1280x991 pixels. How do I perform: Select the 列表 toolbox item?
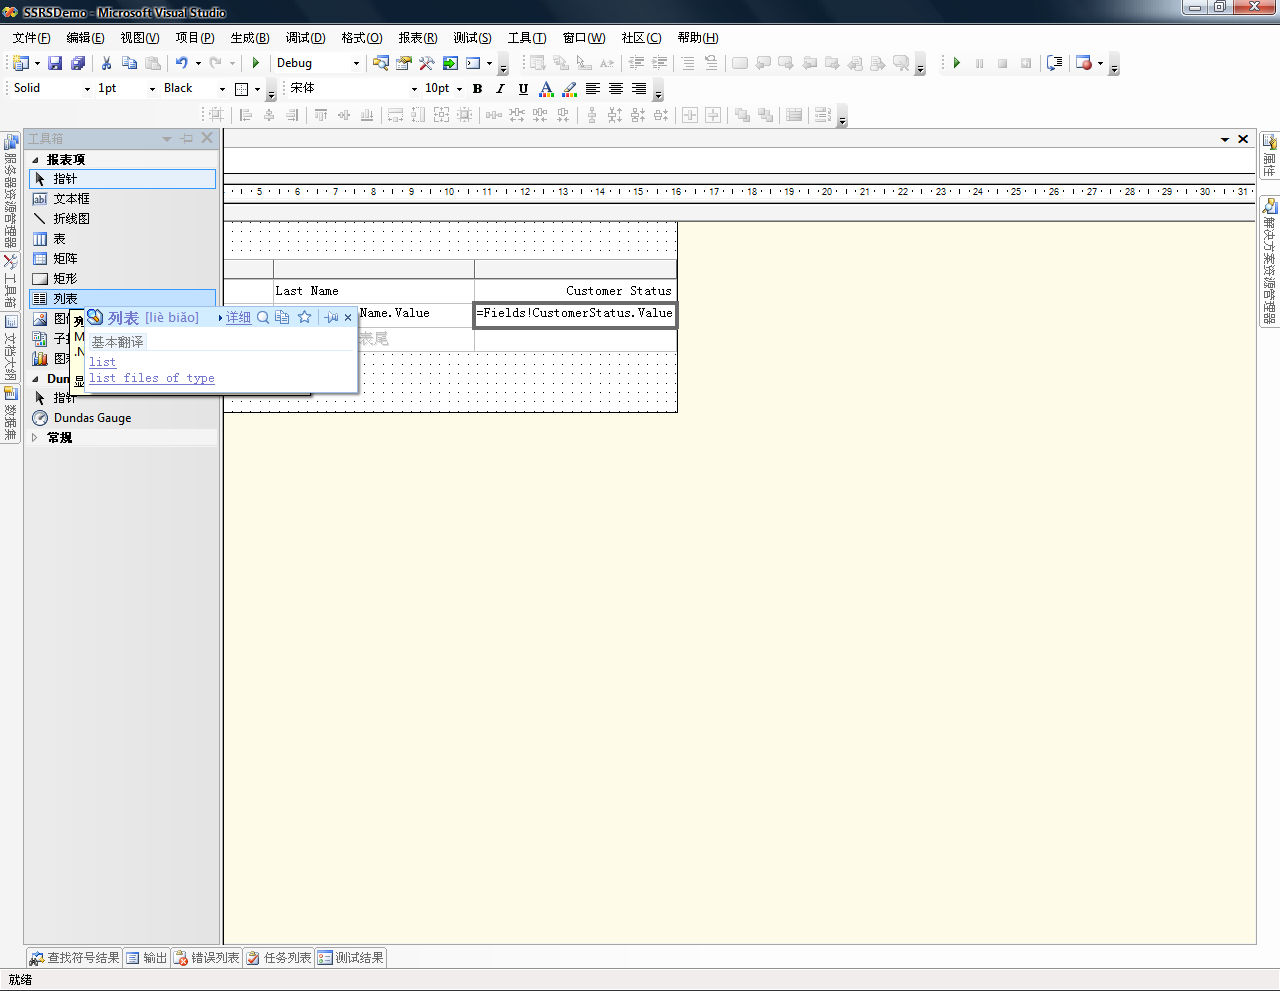[123, 299]
